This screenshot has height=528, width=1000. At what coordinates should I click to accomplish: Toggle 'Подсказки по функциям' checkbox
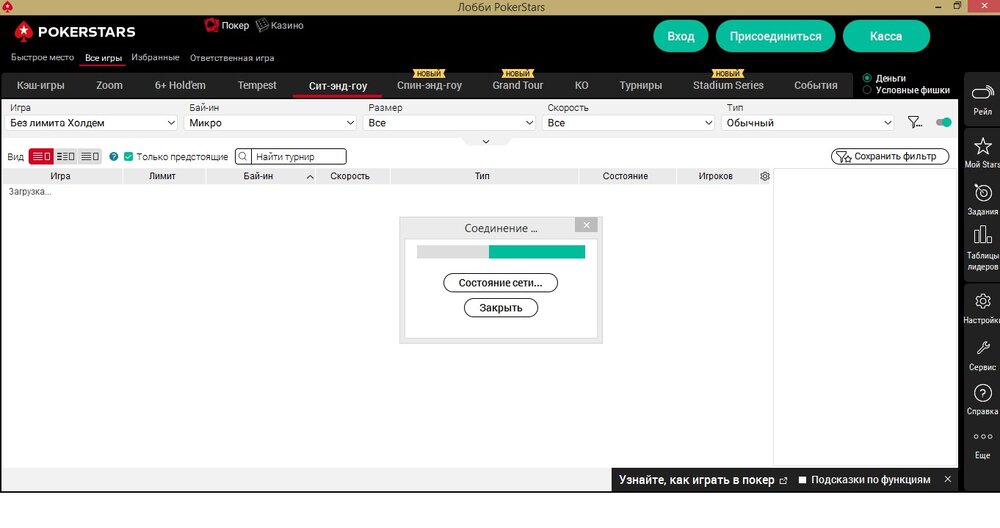point(802,480)
